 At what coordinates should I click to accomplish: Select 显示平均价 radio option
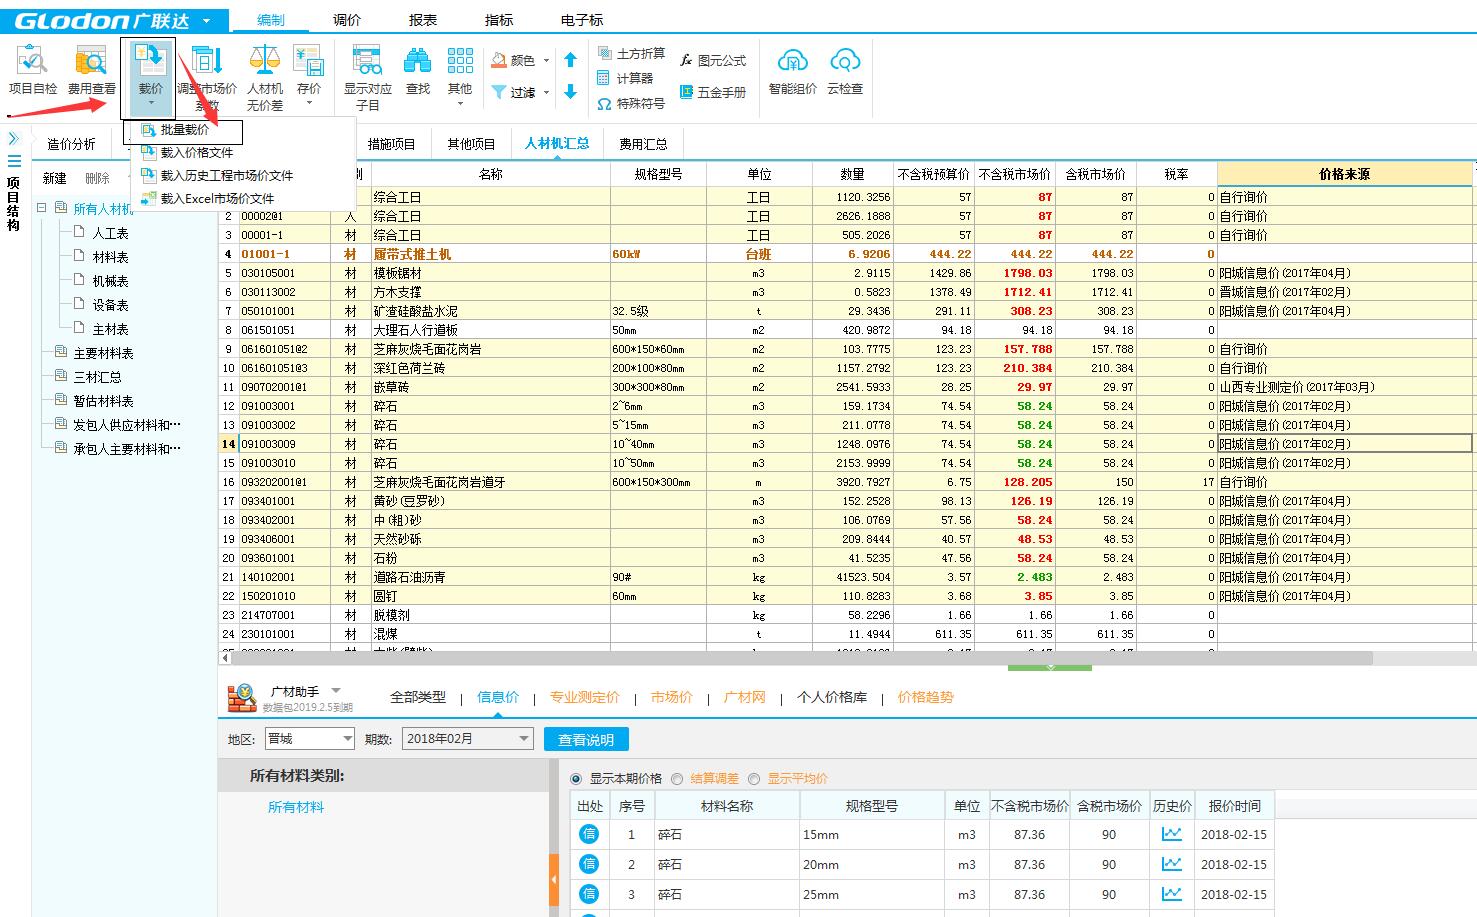coord(754,779)
